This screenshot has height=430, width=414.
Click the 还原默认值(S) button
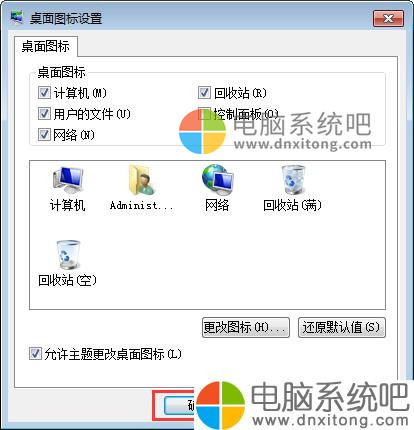pos(342,327)
